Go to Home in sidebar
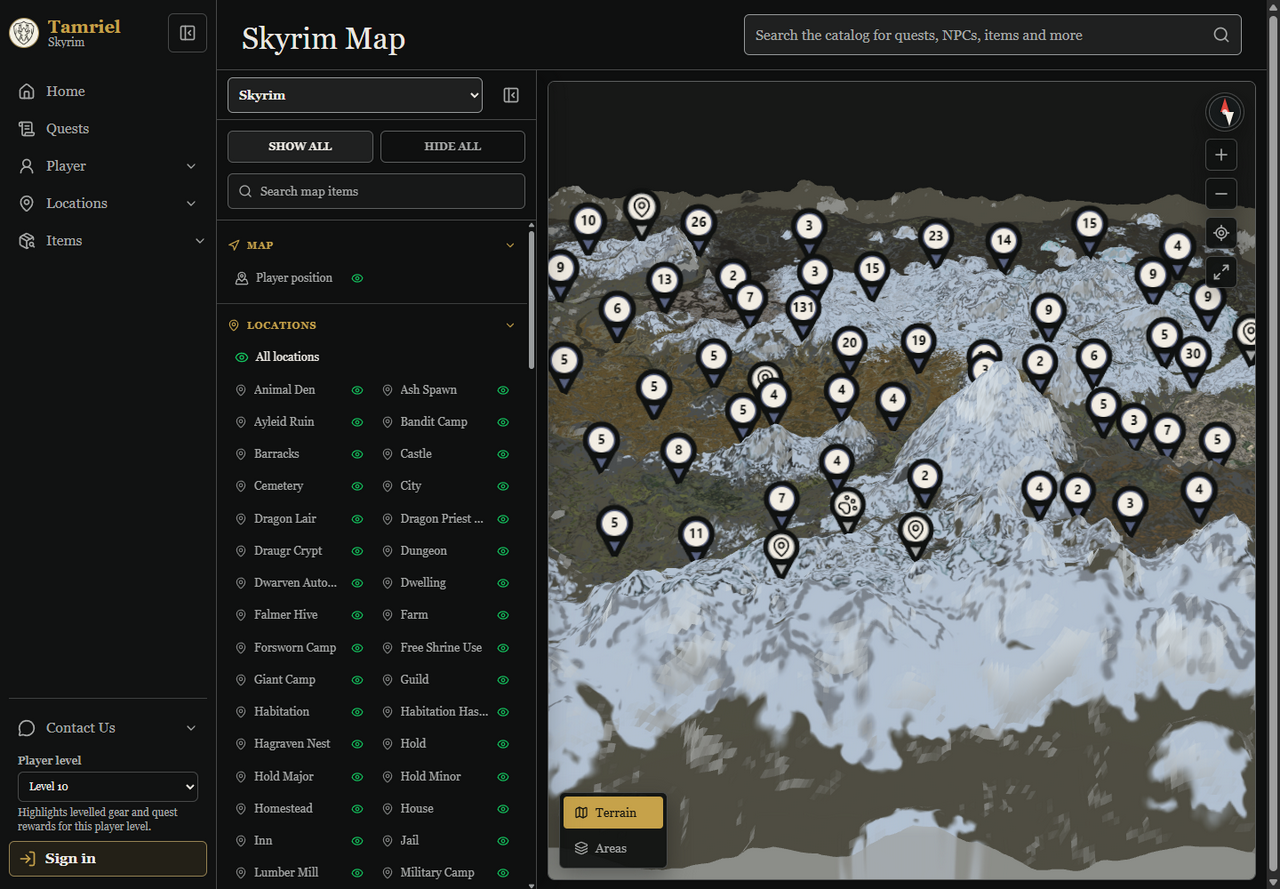The width and height of the screenshot is (1280, 889). (x=108, y=91)
